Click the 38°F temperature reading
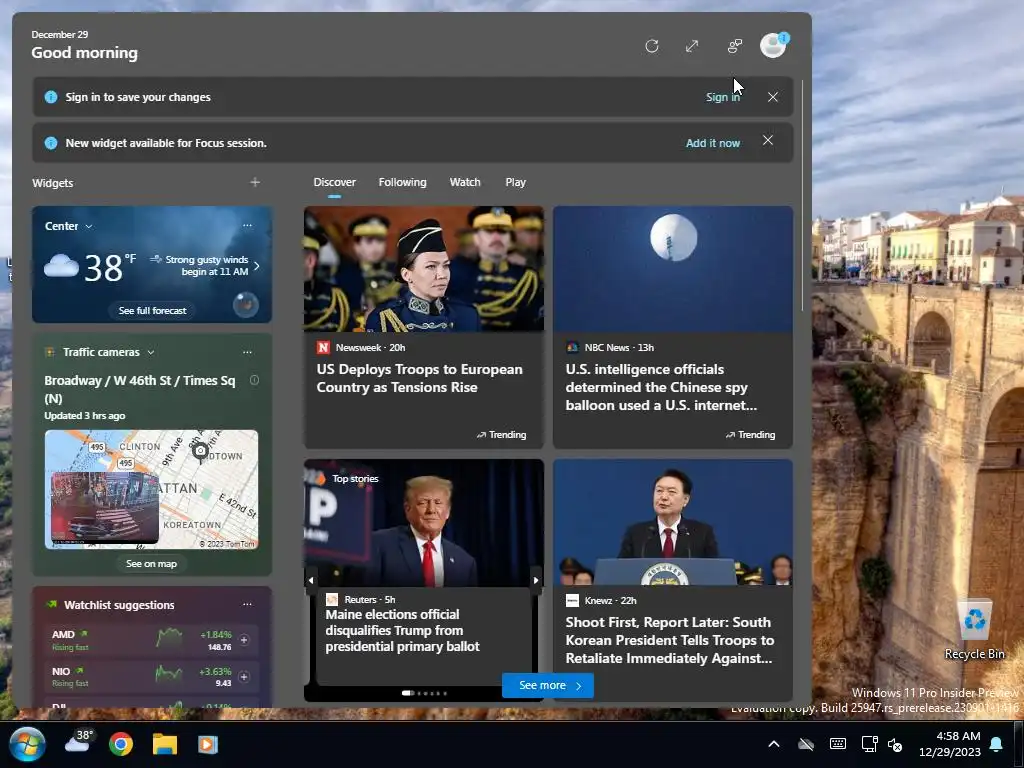This screenshot has height=768, width=1024. click(x=110, y=267)
